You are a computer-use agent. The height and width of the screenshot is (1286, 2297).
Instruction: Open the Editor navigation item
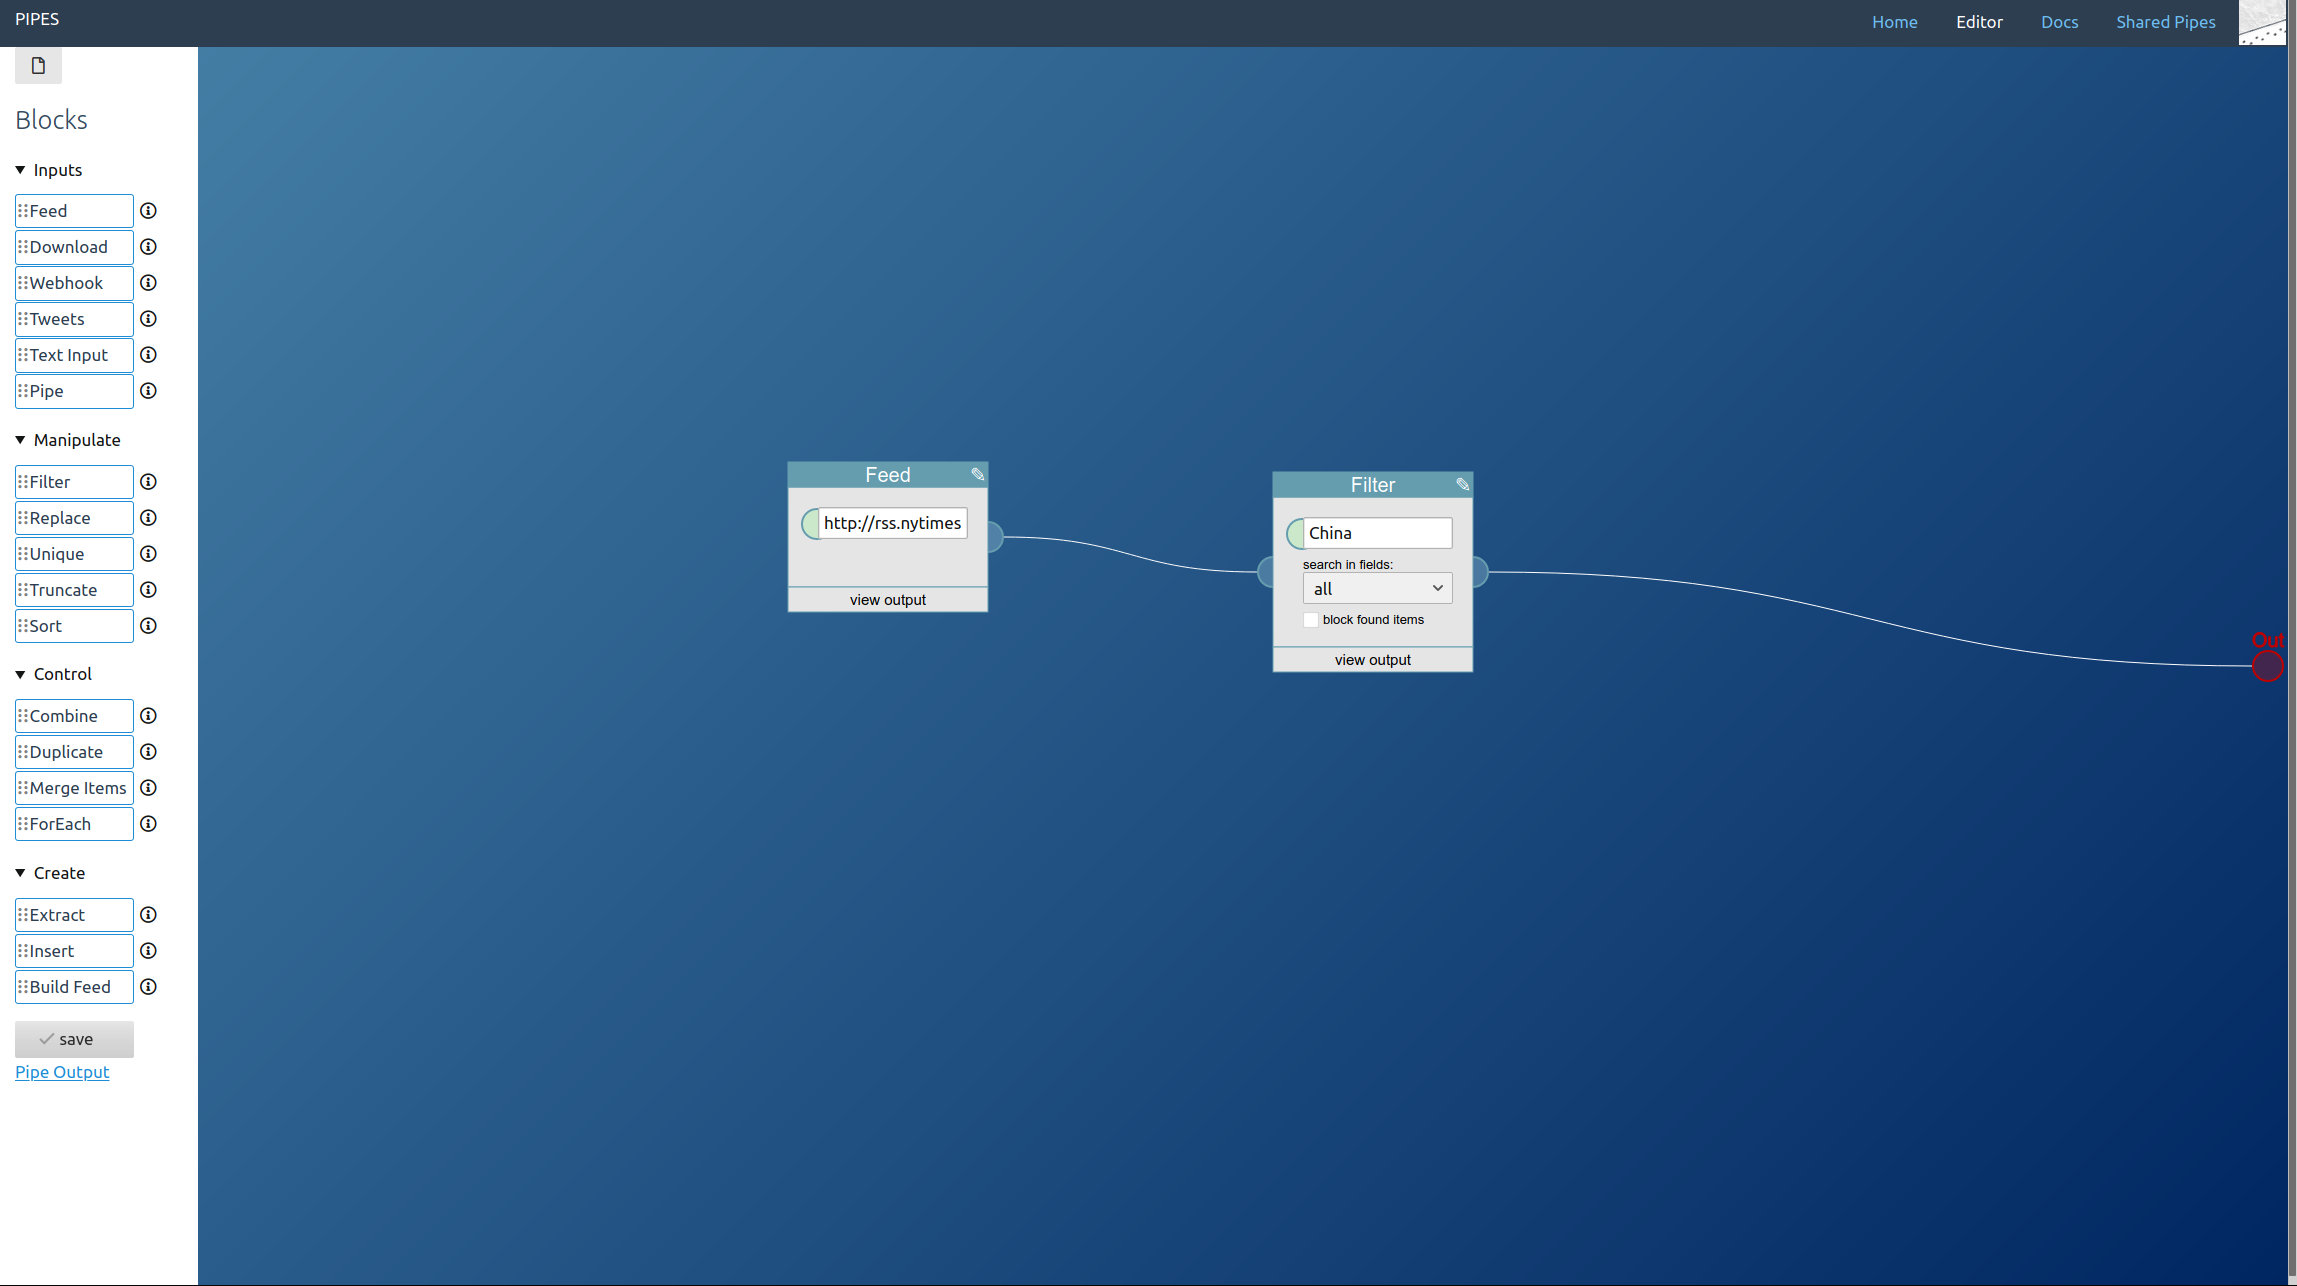point(1979,22)
